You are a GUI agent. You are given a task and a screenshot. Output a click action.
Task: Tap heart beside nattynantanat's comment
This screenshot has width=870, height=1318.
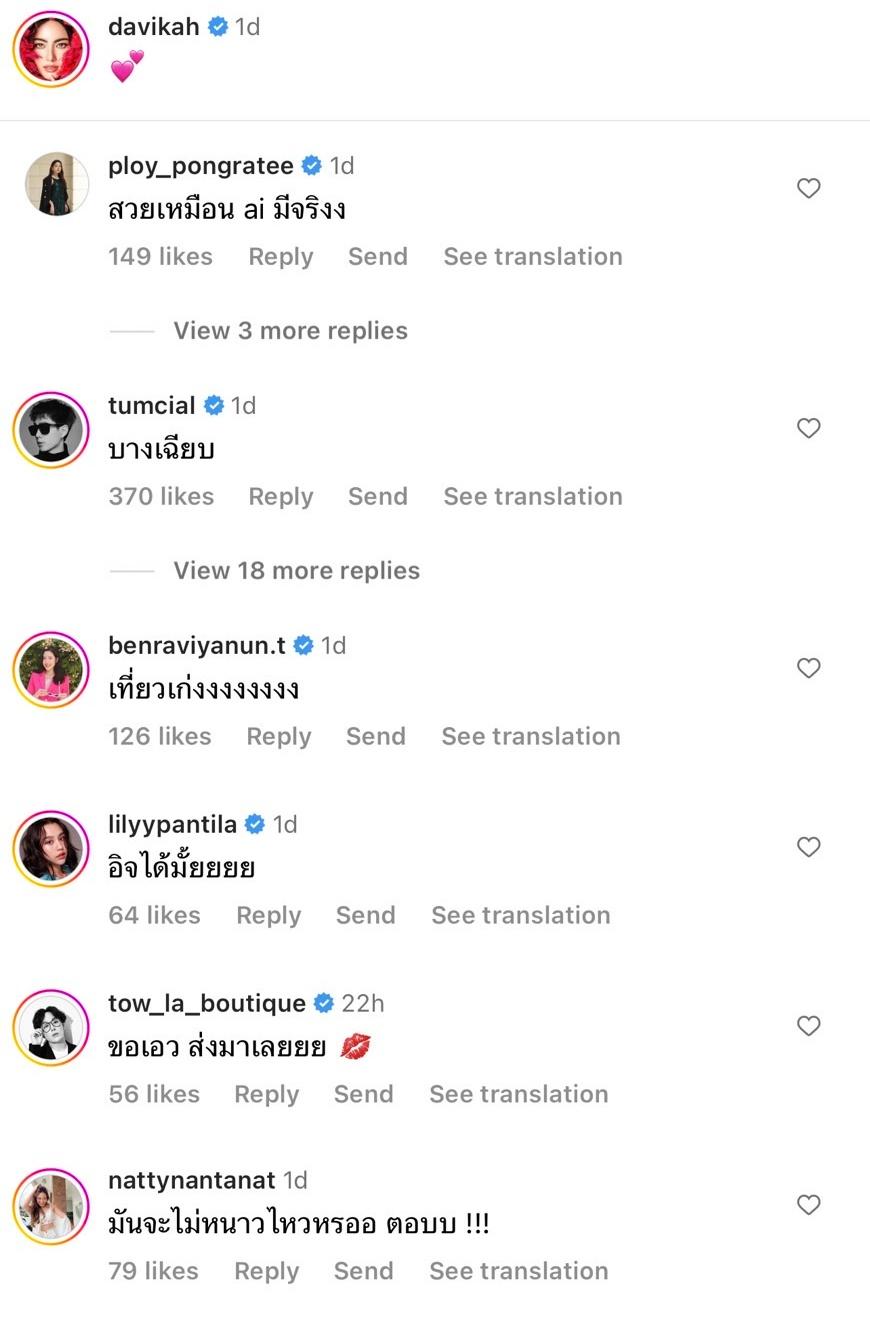pos(808,1205)
